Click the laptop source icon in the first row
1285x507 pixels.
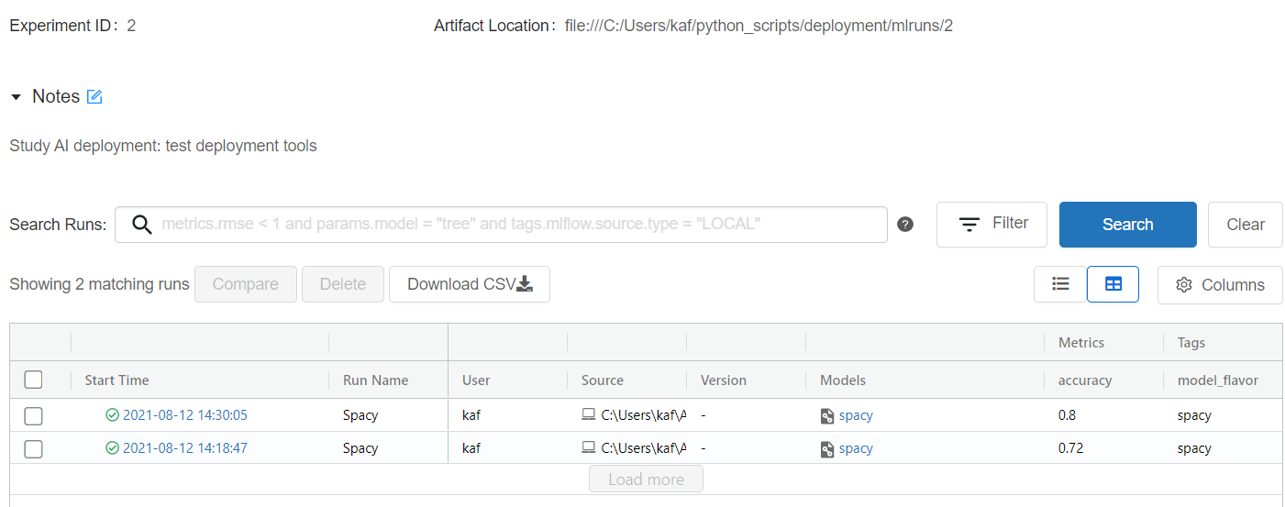tap(588, 415)
